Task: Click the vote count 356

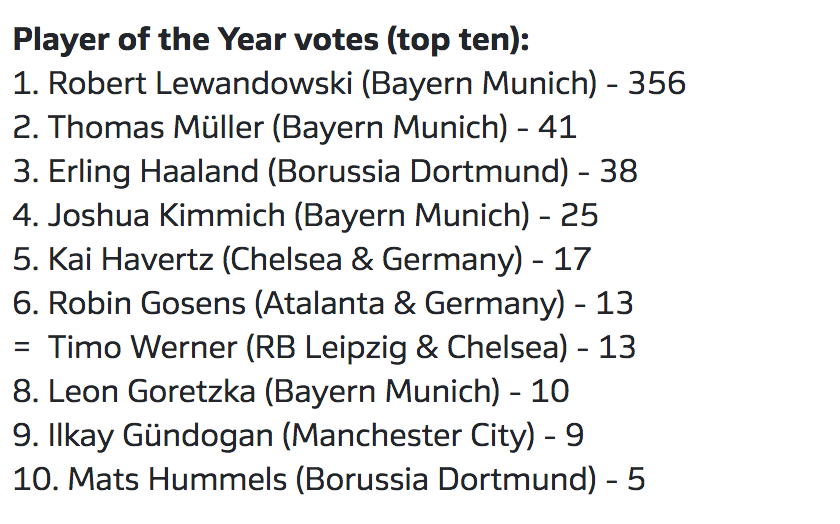Action: 656,83
